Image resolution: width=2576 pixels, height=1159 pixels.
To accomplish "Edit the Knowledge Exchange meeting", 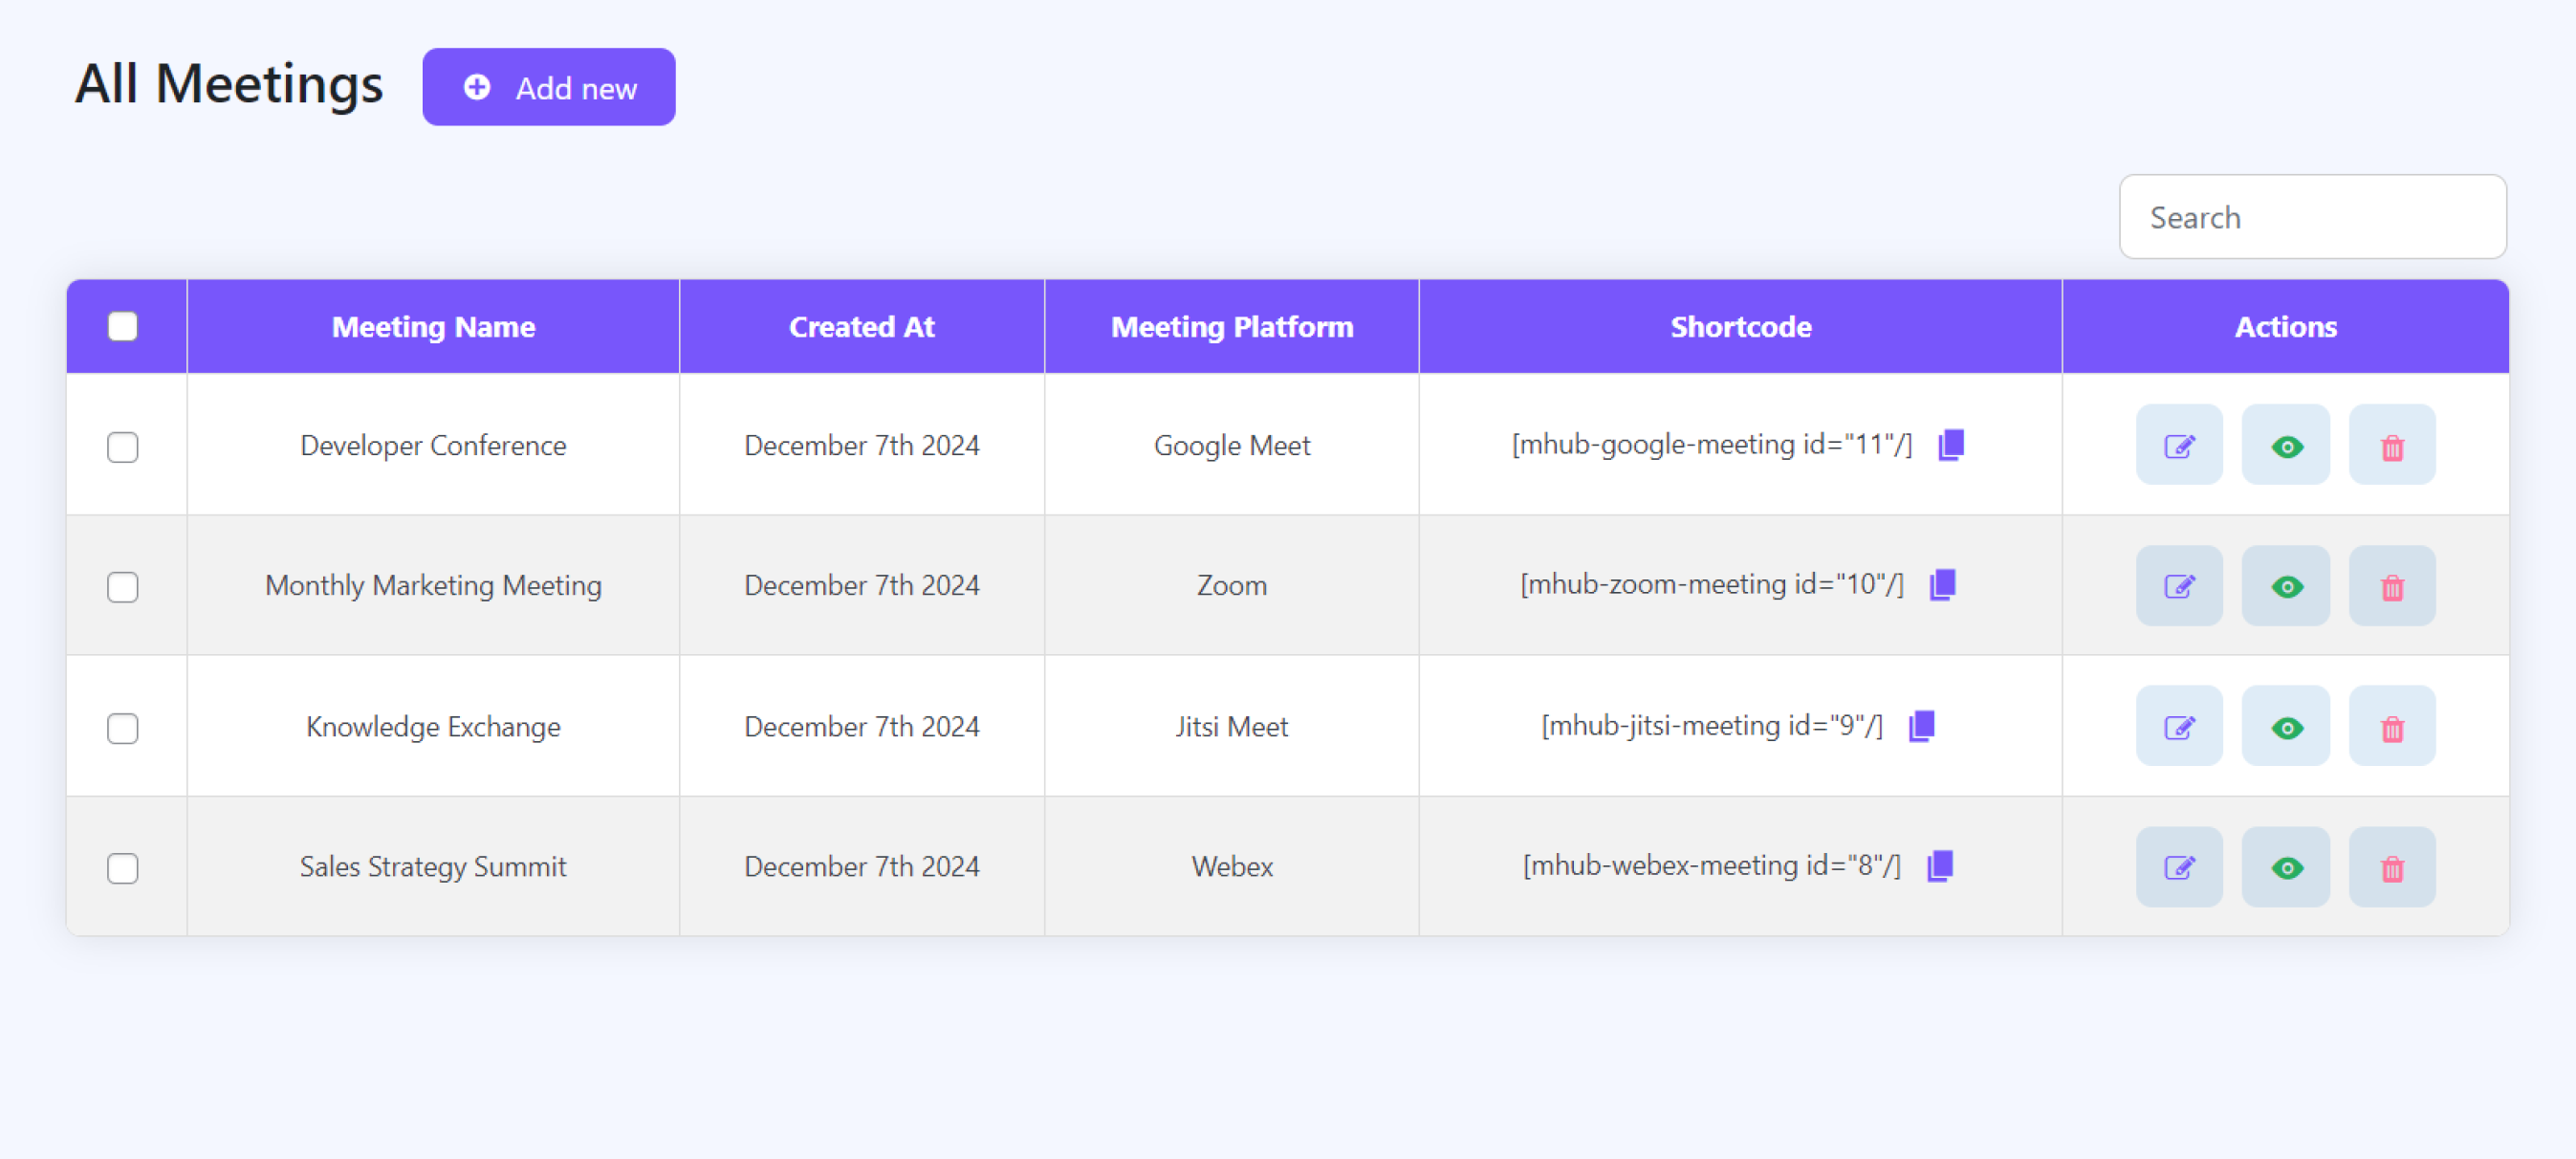I will pyautogui.click(x=2179, y=726).
